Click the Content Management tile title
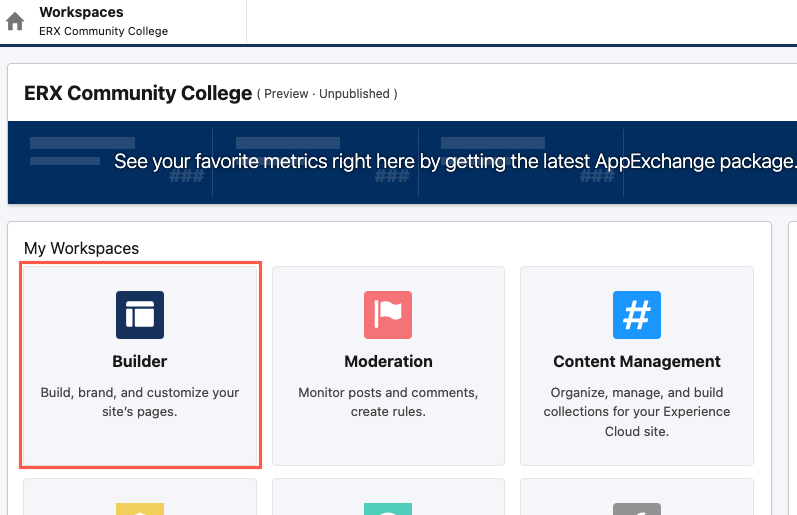The height and width of the screenshot is (515, 797). click(x=636, y=361)
